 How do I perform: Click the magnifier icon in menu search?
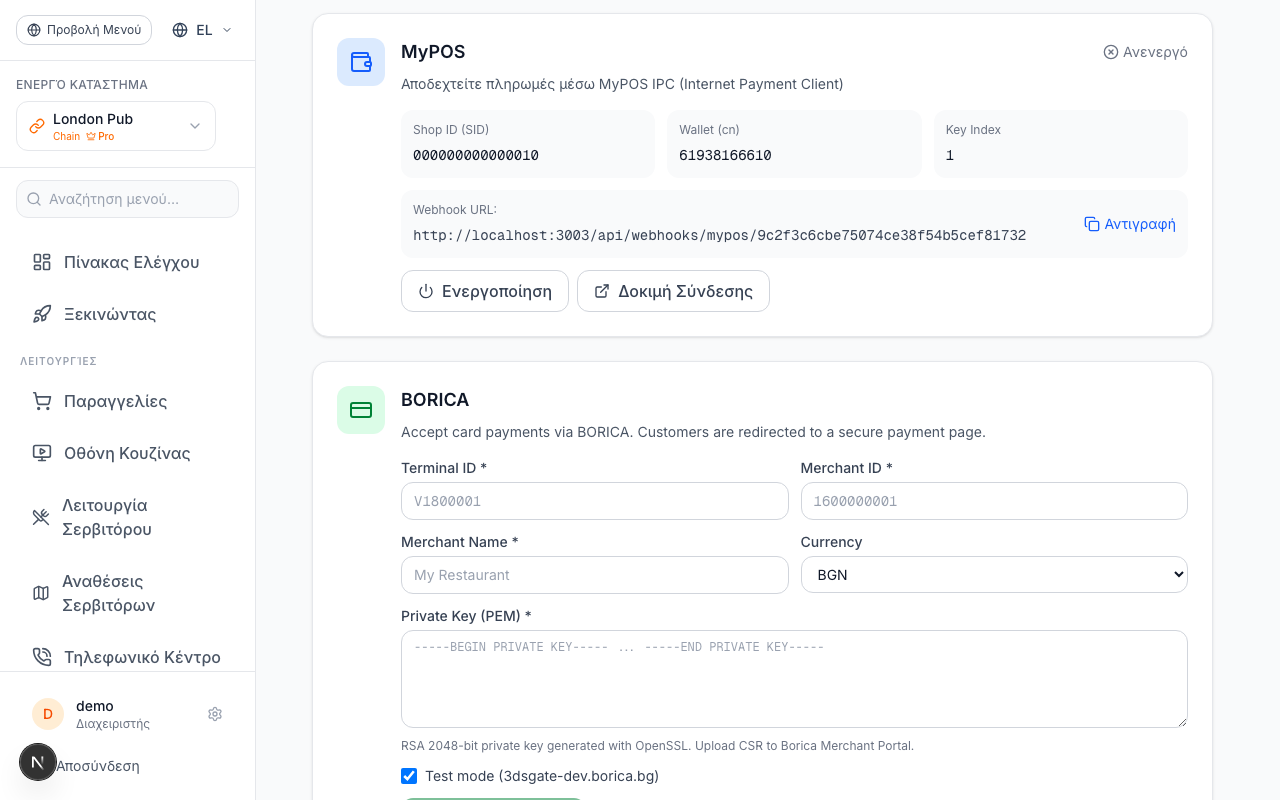(x=34, y=199)
